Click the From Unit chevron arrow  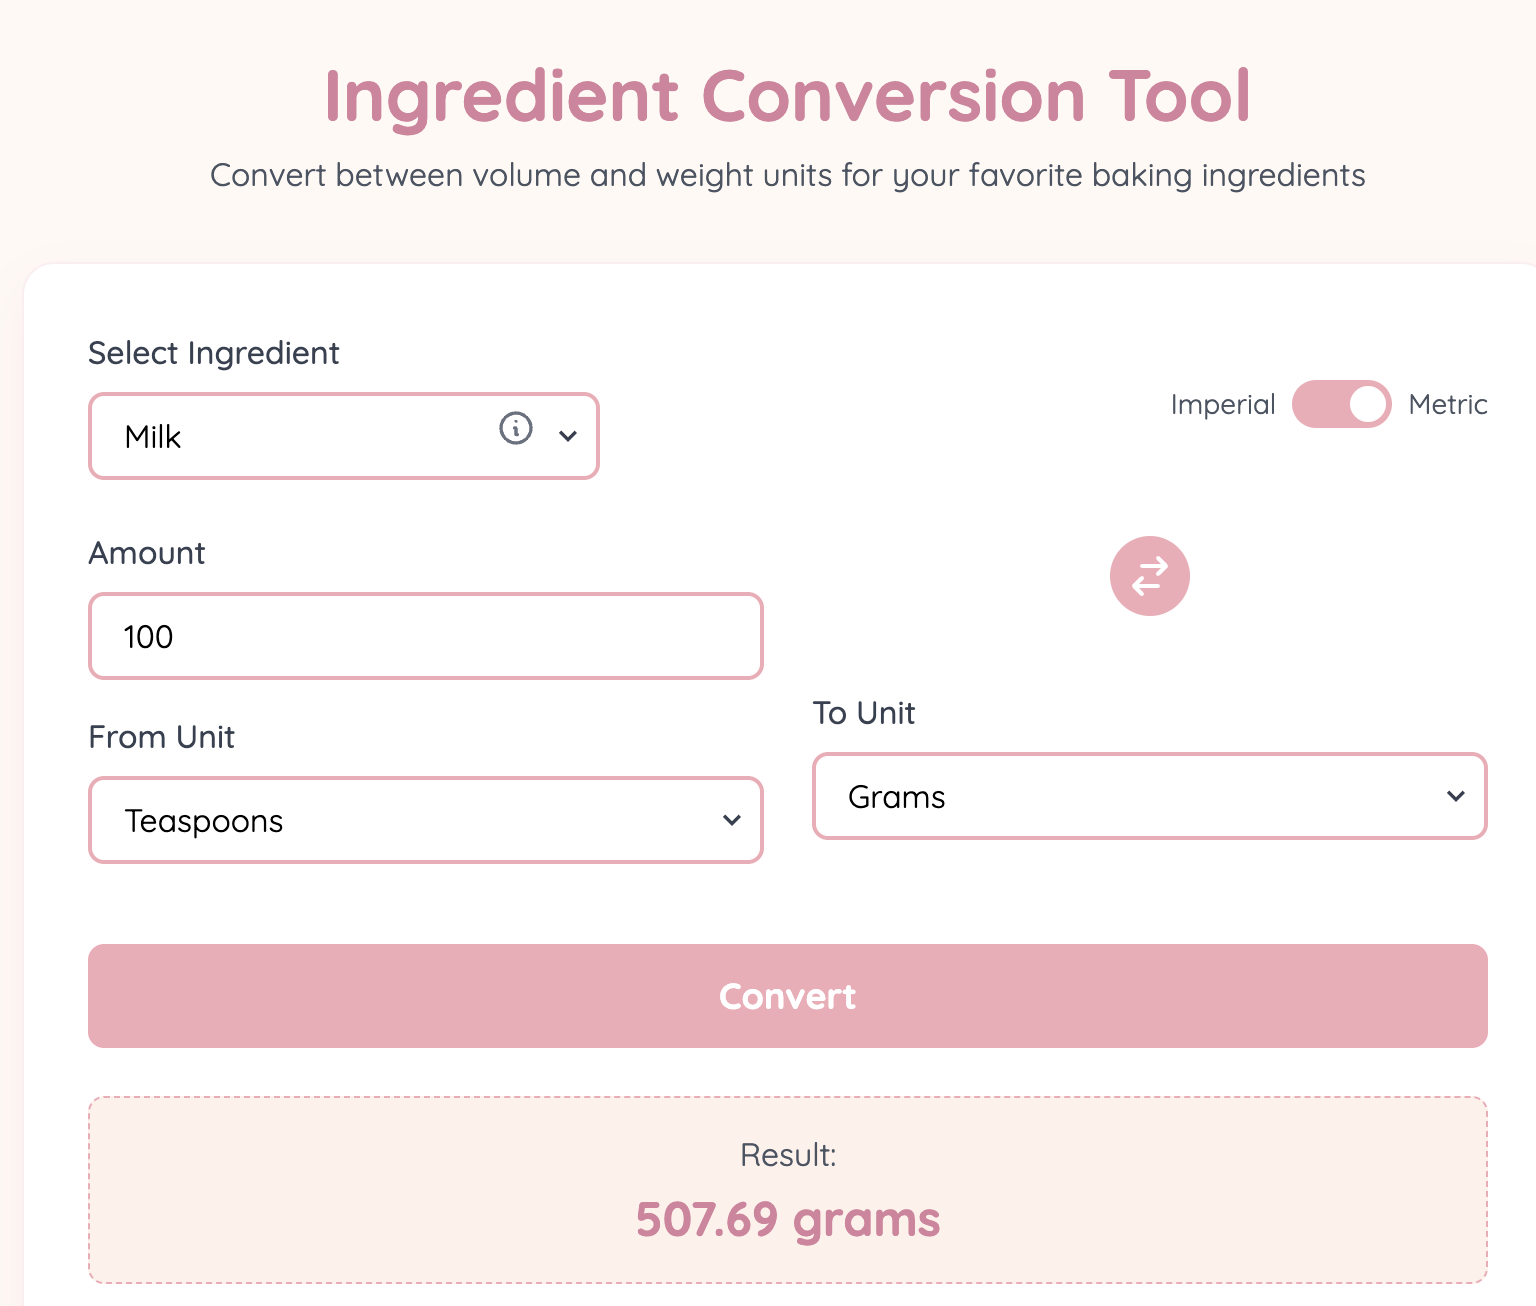(x=731, y=820)
